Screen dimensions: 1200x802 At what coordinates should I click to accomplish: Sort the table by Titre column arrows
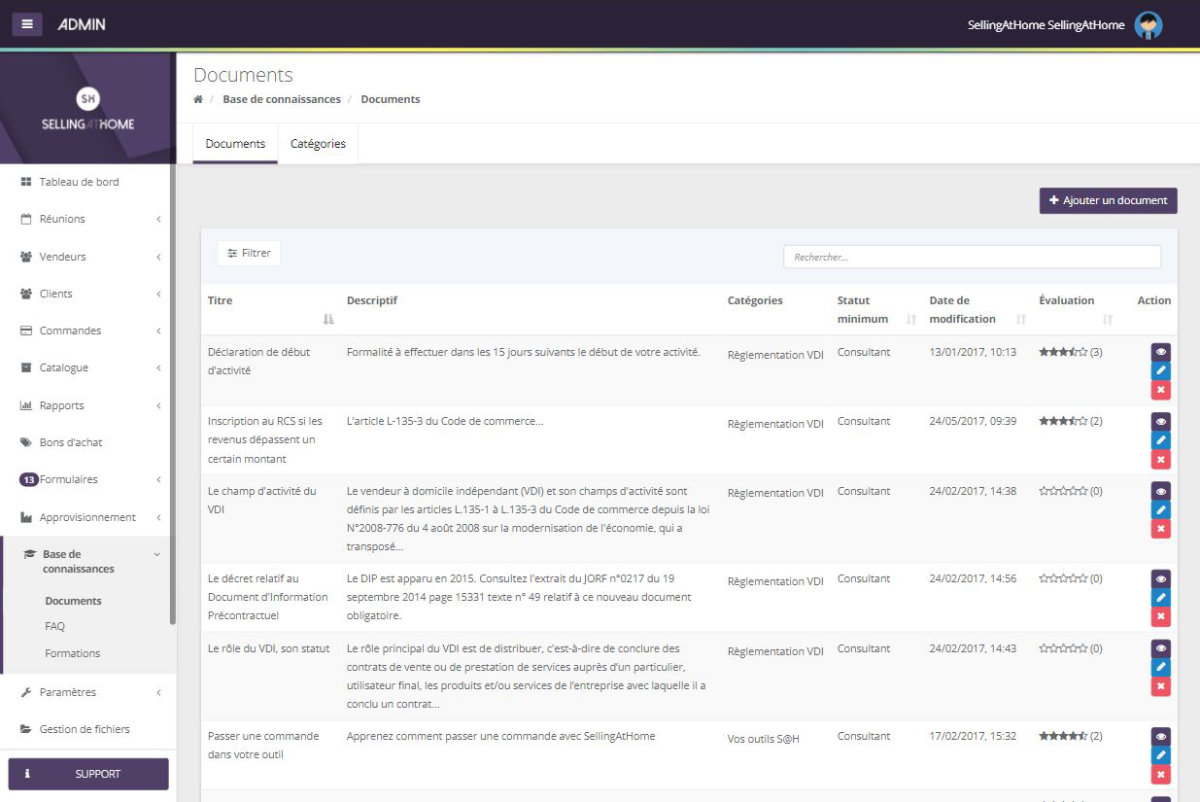pos(328,319)
